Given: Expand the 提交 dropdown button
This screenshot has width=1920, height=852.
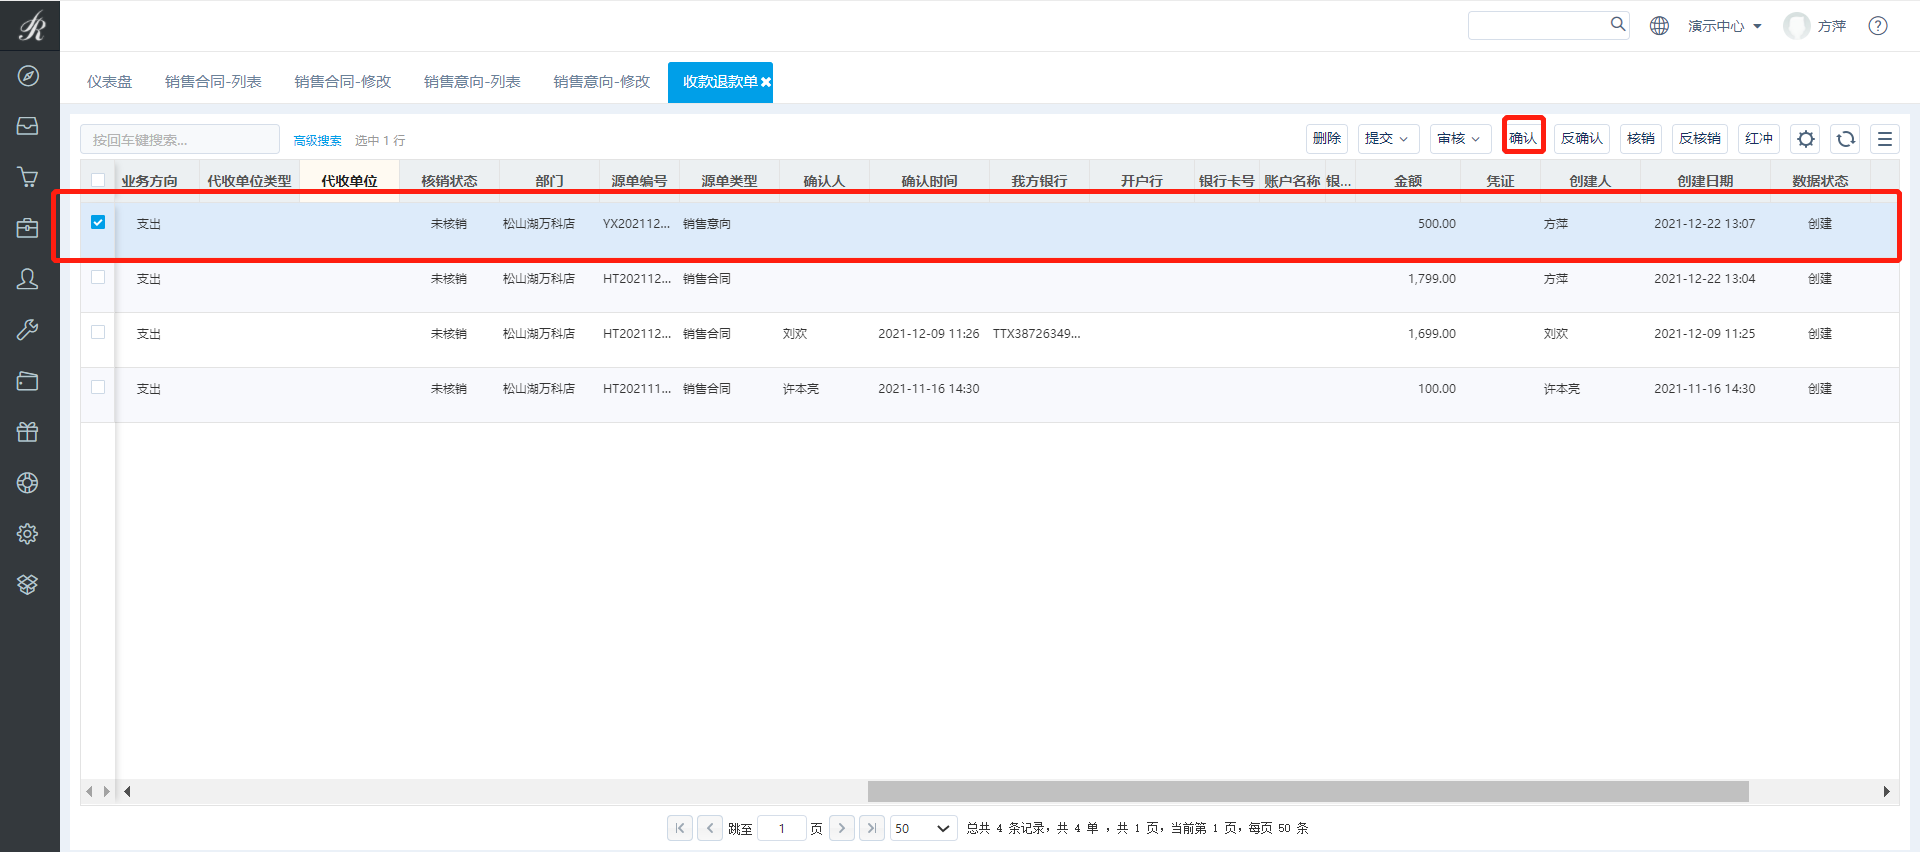Looking at the screenshot, I should [x=1387, y=139].
